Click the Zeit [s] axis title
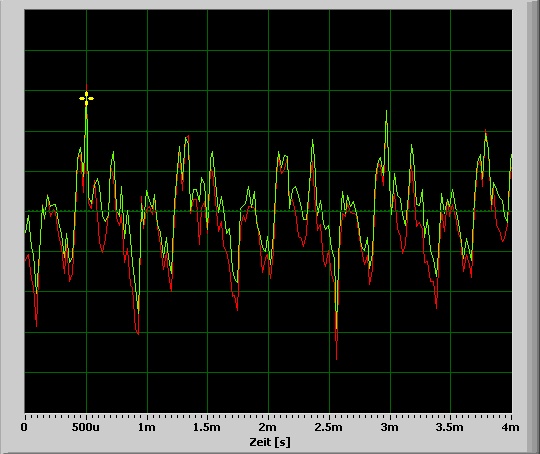Viewport: 540px width, 454px height. pos(270,442)
